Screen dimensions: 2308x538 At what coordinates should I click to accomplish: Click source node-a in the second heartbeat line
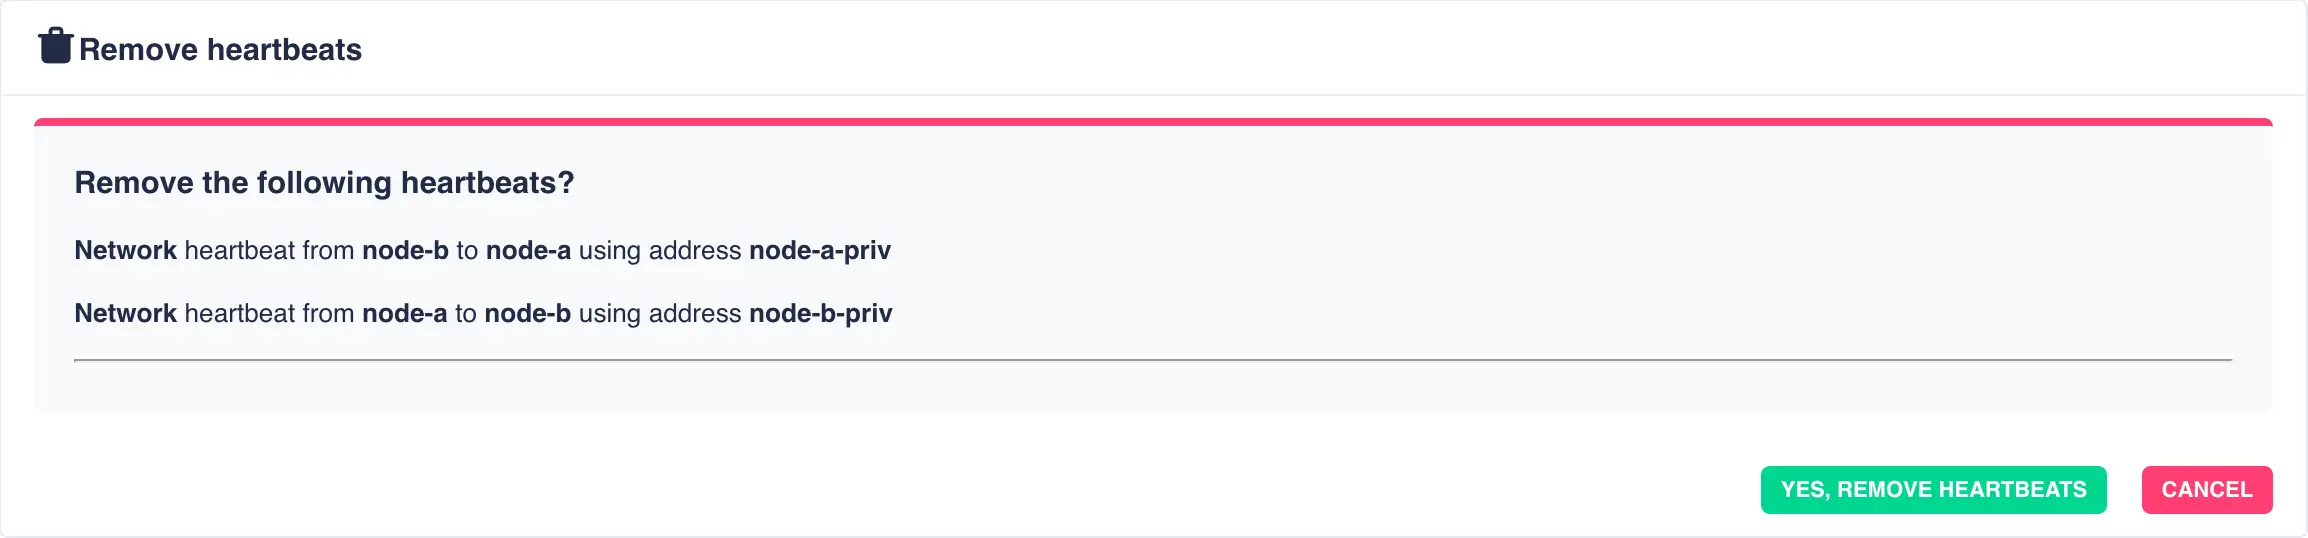[404, 313]
